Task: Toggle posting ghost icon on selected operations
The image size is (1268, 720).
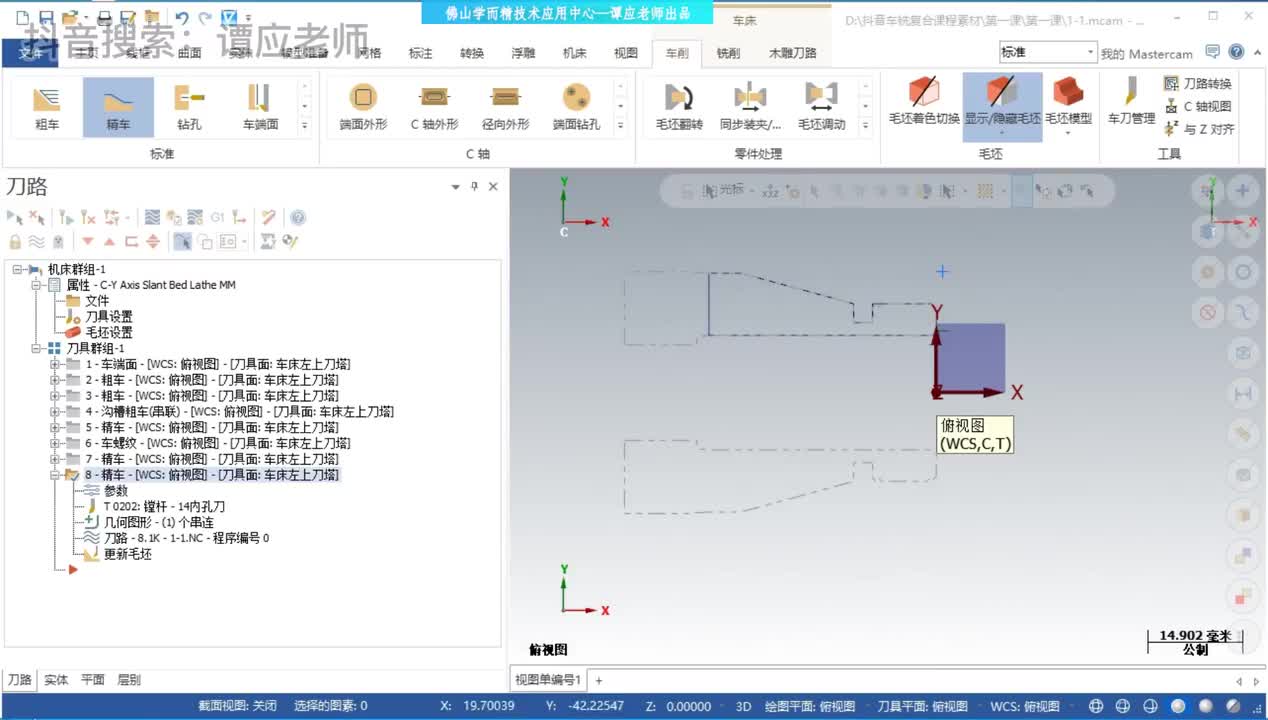Action: pos(58,241)
